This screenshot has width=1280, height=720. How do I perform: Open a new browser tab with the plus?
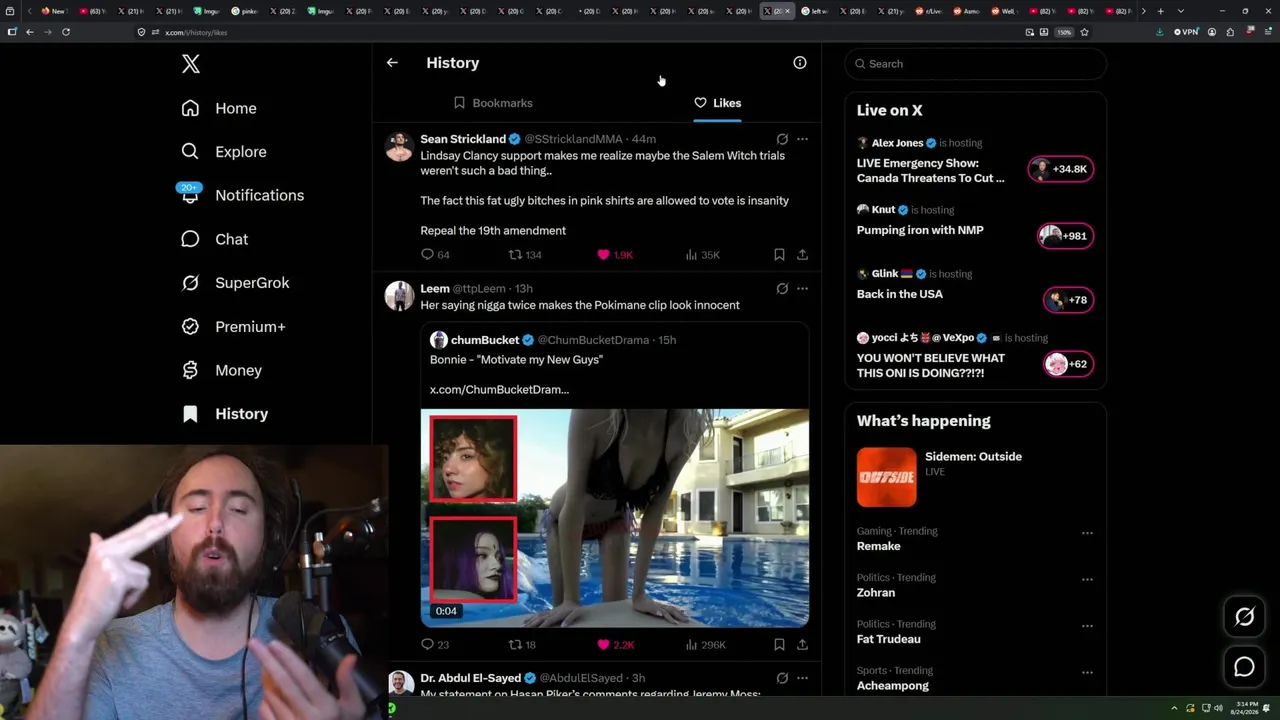coord(1160,11)
